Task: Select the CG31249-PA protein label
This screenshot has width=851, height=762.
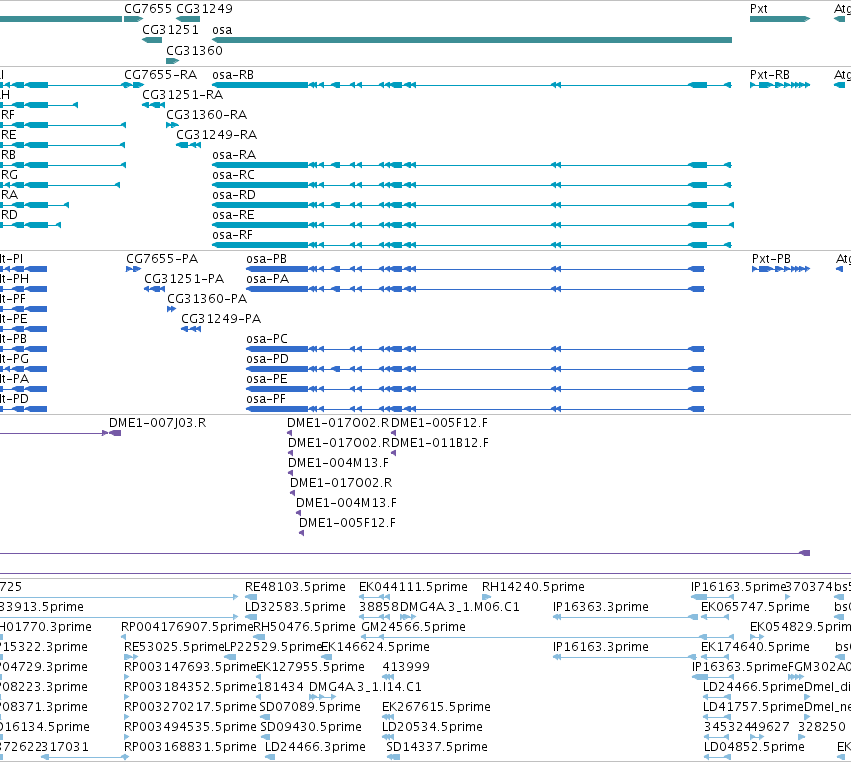Action: coord(221,319)
